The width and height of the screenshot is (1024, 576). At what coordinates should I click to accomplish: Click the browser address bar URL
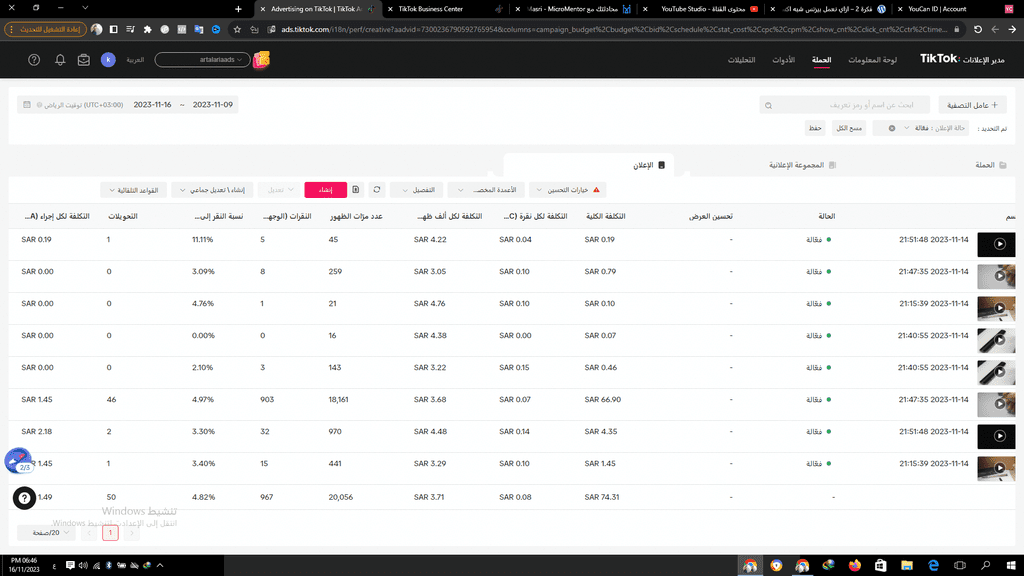pyautogui.click(x=614, y=29)
